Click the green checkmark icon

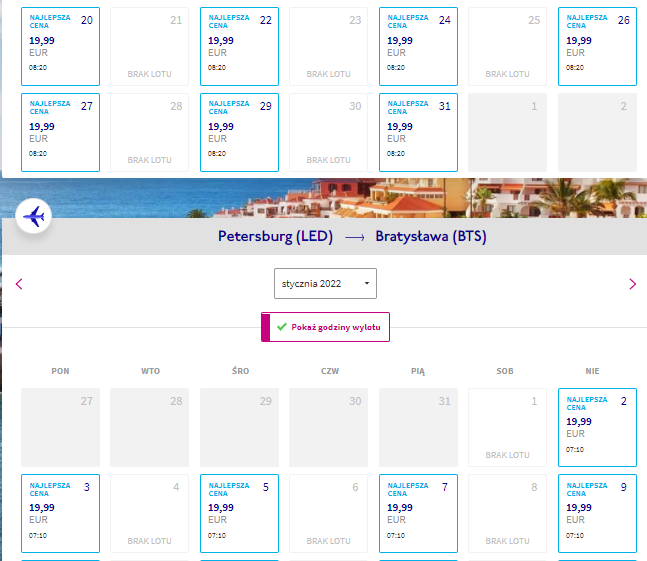coord(282,327)
